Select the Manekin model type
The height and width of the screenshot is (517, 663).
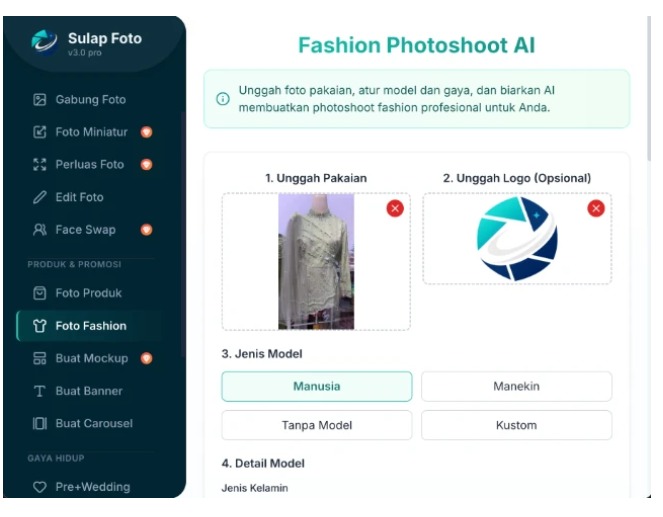coord(516,386)
